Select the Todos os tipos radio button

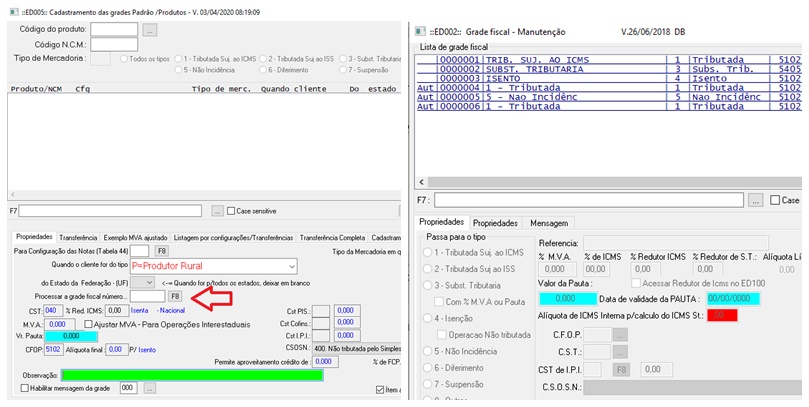pyautogui.click(x=123, y=58)
